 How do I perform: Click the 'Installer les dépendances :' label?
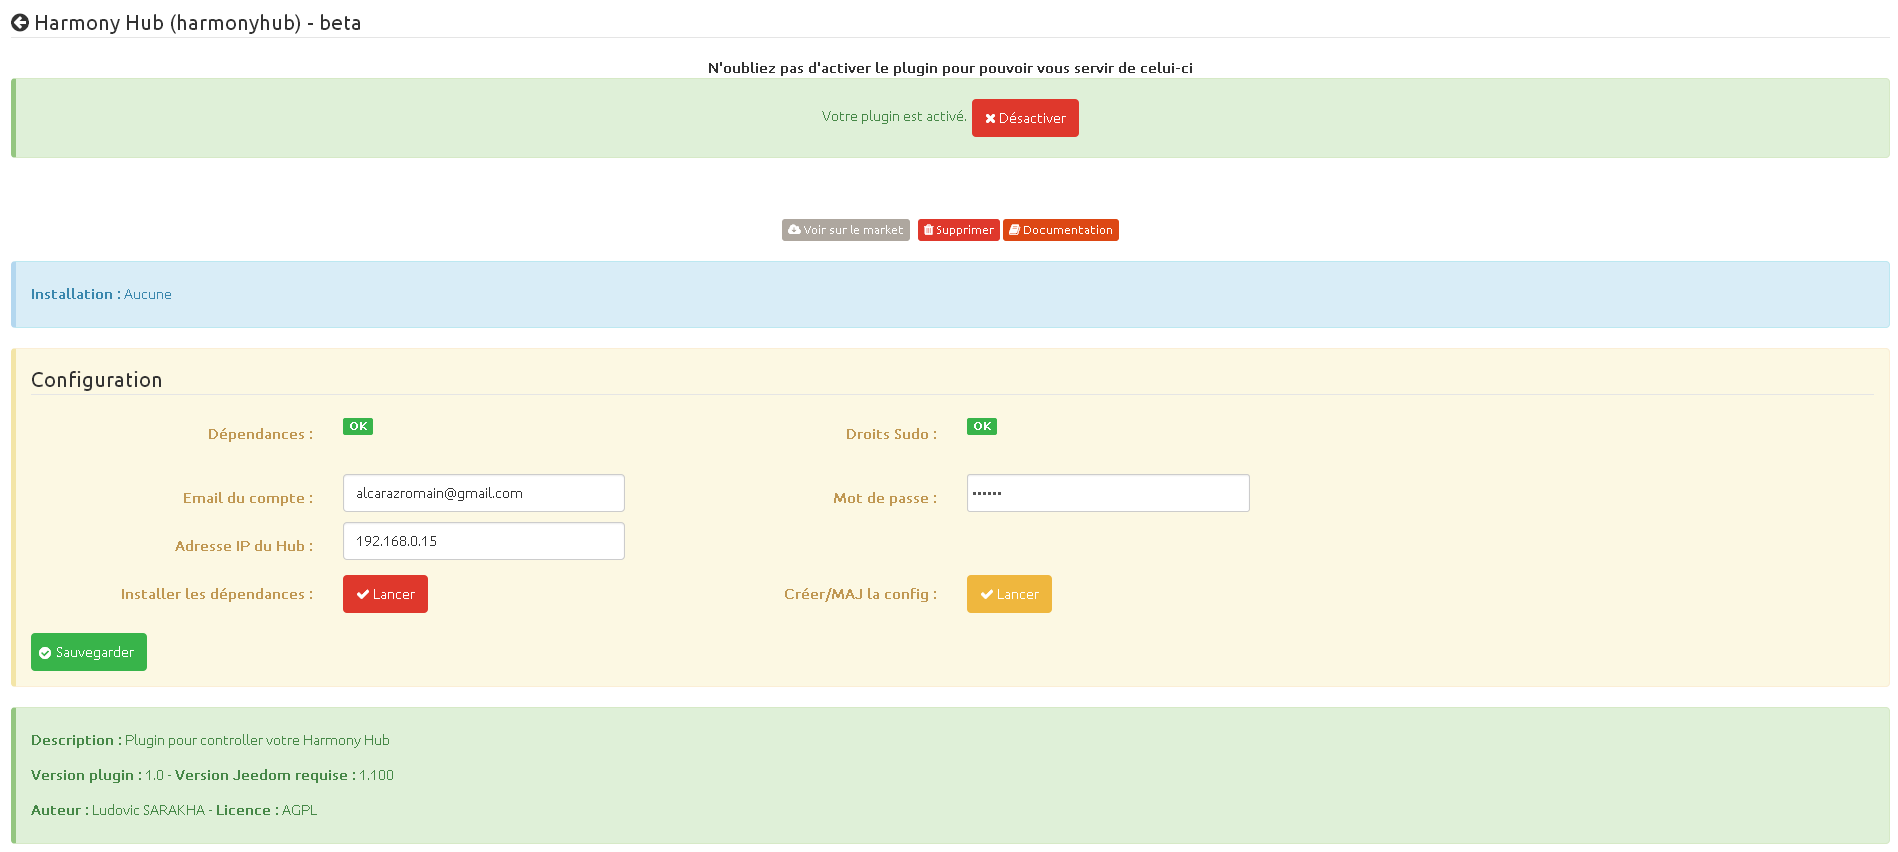pos(217,594)
